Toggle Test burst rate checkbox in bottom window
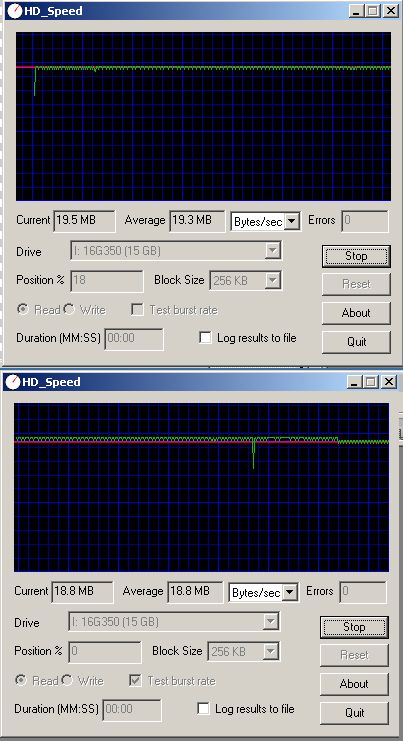403x741 pixels. coord(136,681)
